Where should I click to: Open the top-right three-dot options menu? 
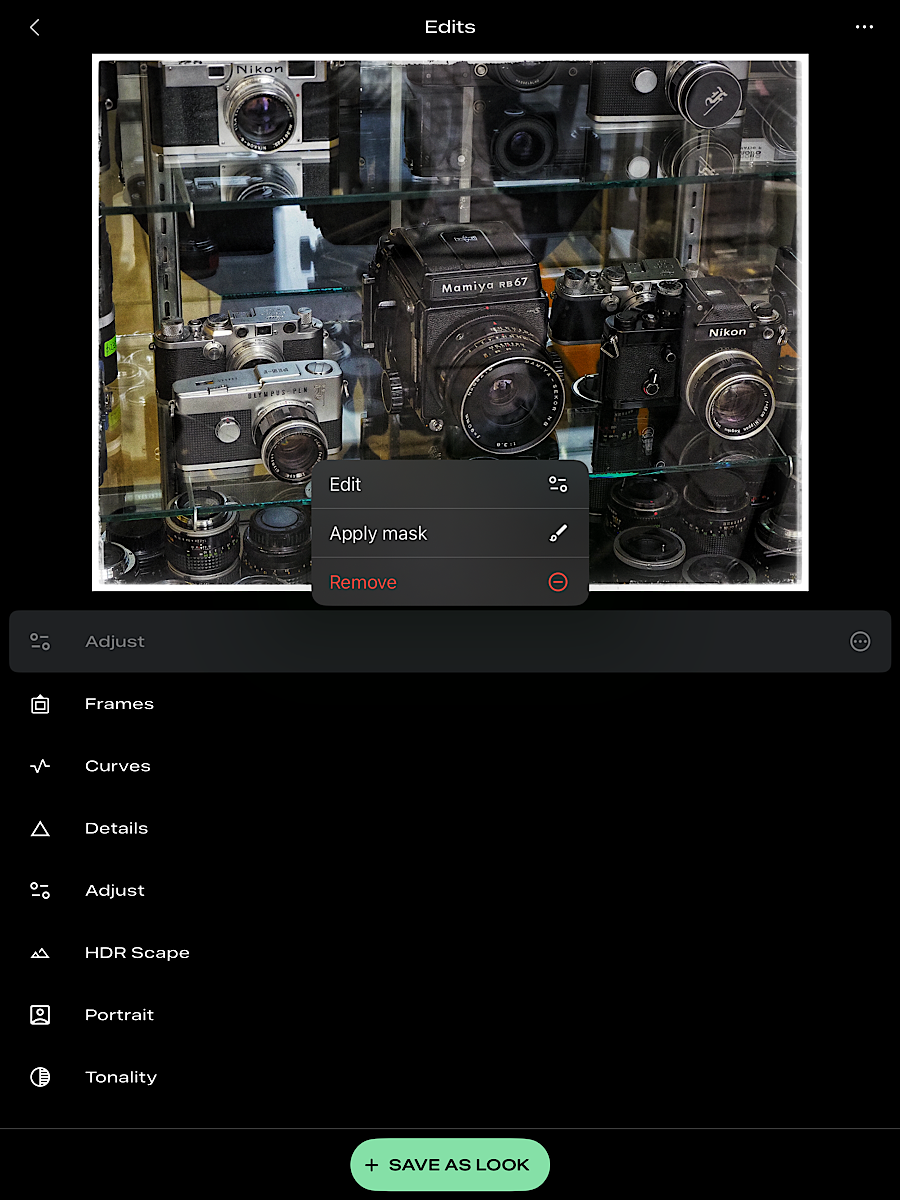[x=865, y=27]
